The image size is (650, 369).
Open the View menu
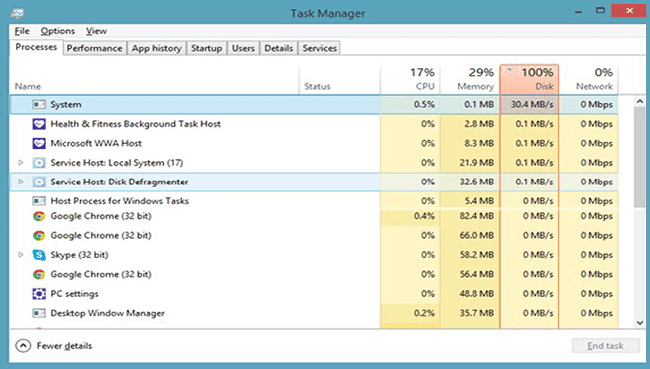96,31
